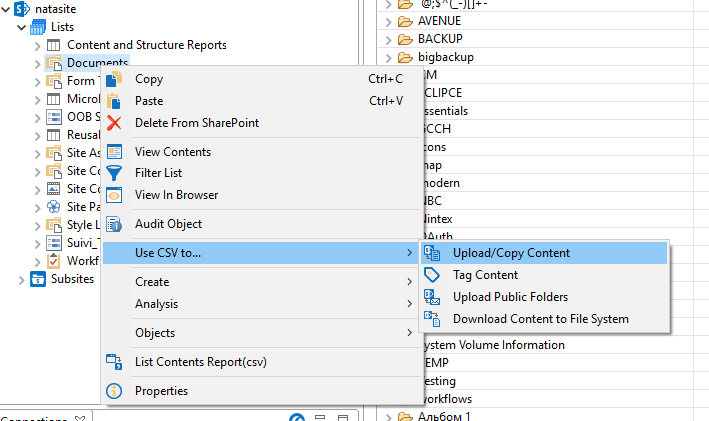Select Delete From SharePoint
Viewport: 709px width, 421px height.
coord(262,123)
